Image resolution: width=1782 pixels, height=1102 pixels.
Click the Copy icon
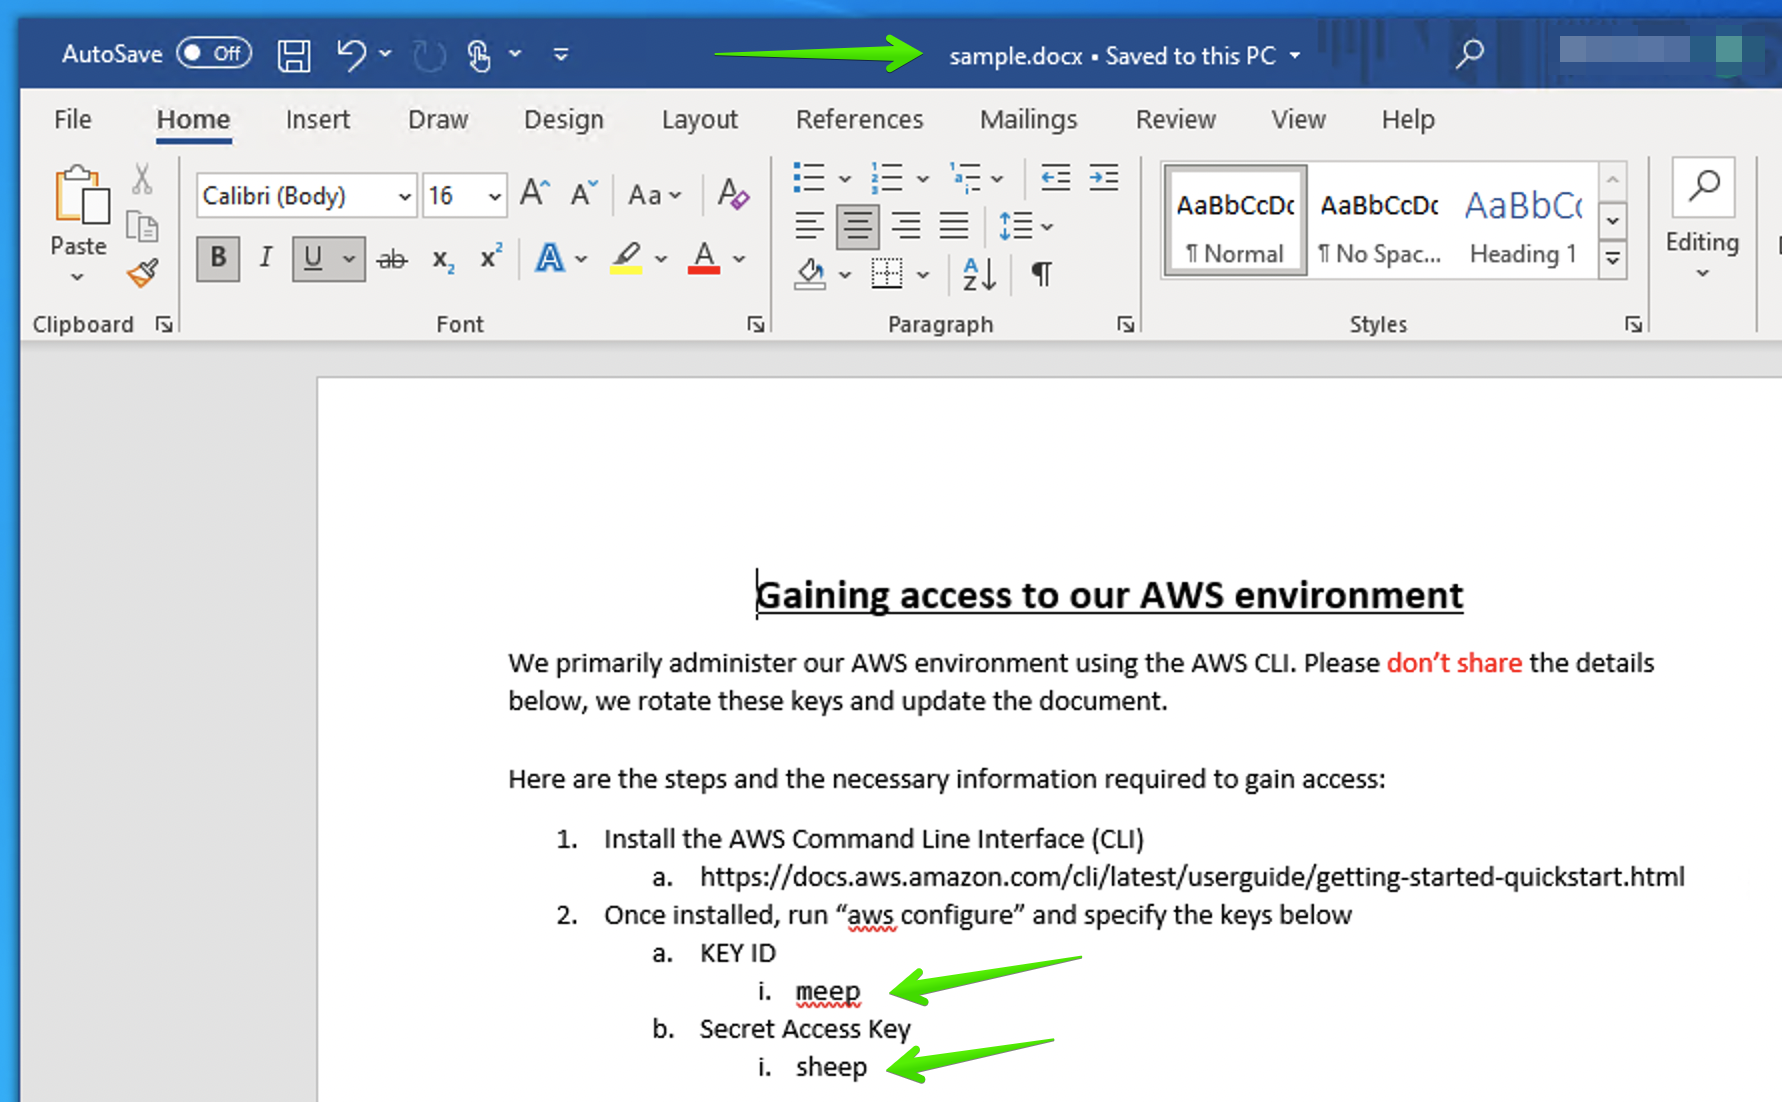coord(142,227)
